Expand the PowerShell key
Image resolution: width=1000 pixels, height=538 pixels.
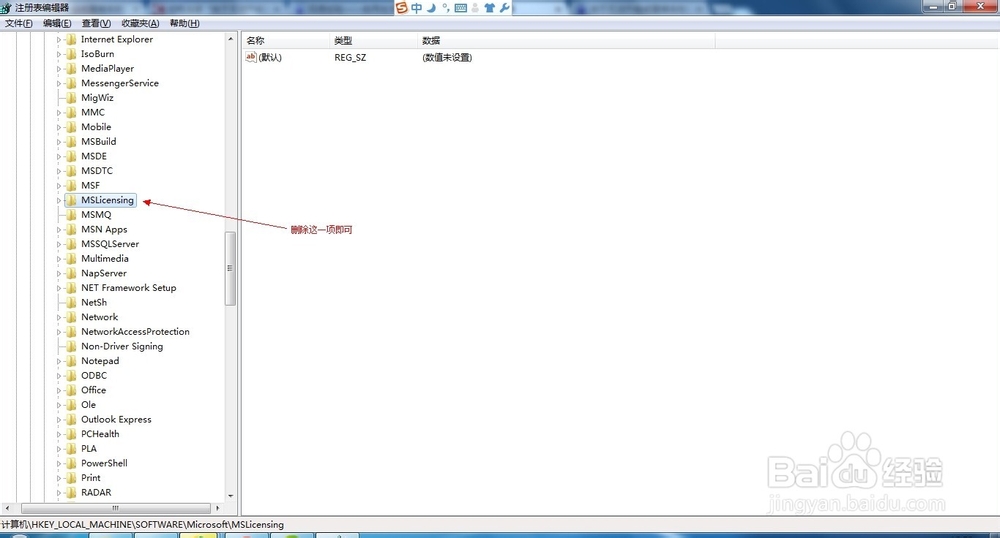pos(59,463)
